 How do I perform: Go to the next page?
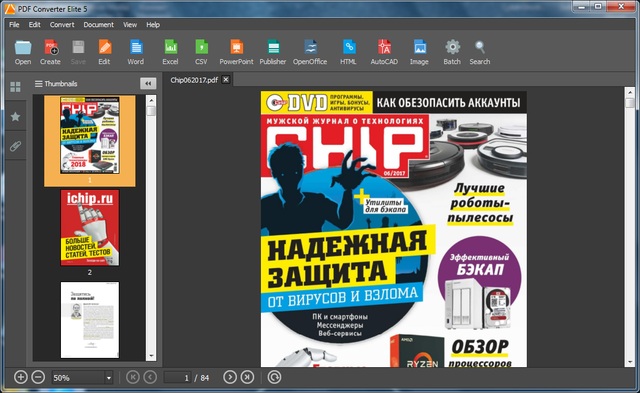(x=230, y=377)
